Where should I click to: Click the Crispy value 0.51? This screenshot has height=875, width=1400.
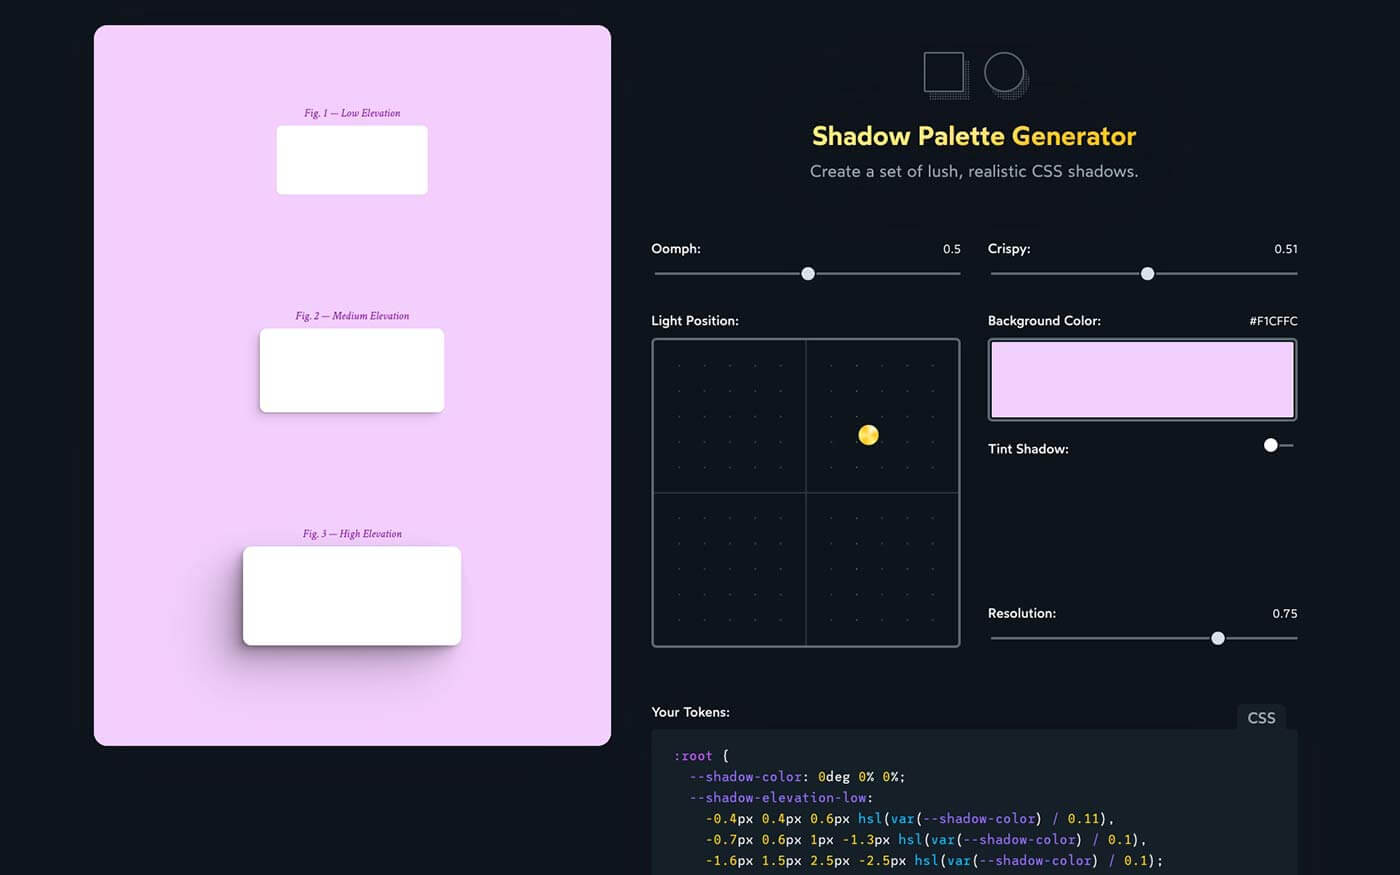tap(1286, 249)
